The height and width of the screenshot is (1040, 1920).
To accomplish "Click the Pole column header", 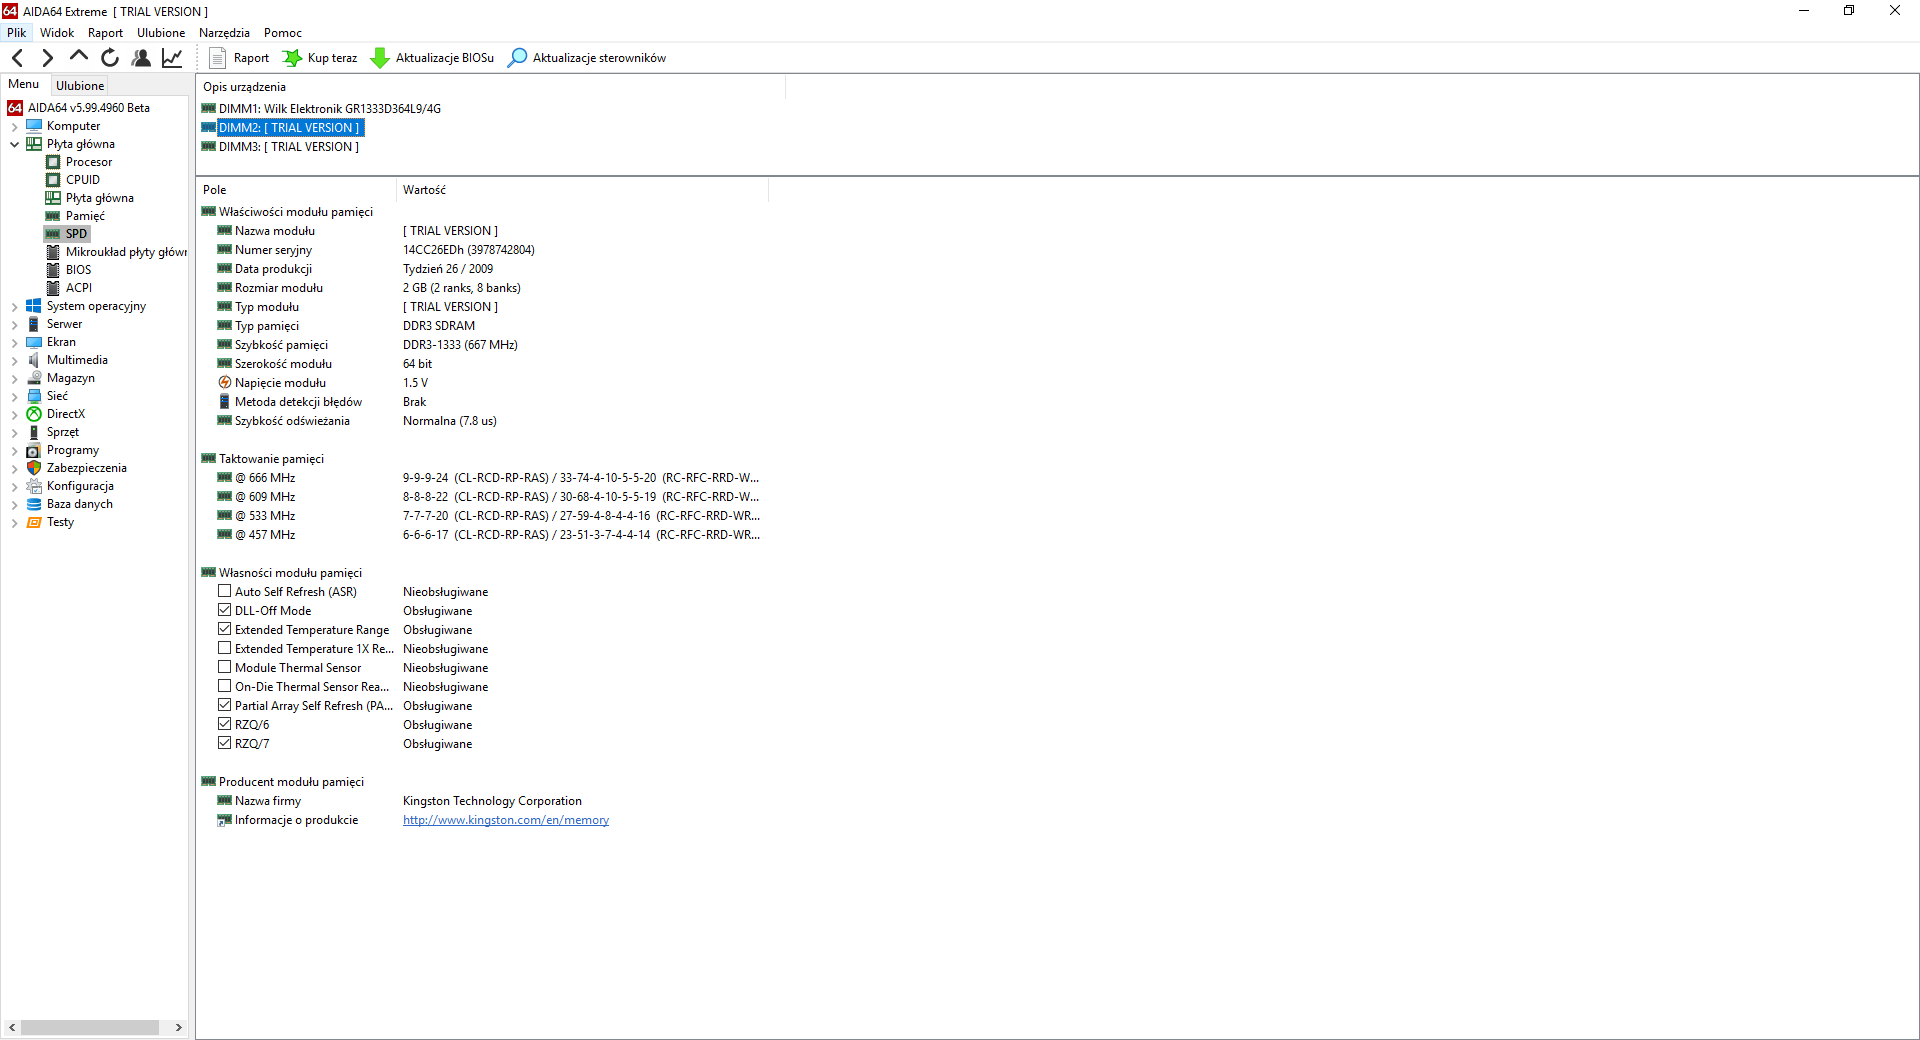I will (296, 190).
